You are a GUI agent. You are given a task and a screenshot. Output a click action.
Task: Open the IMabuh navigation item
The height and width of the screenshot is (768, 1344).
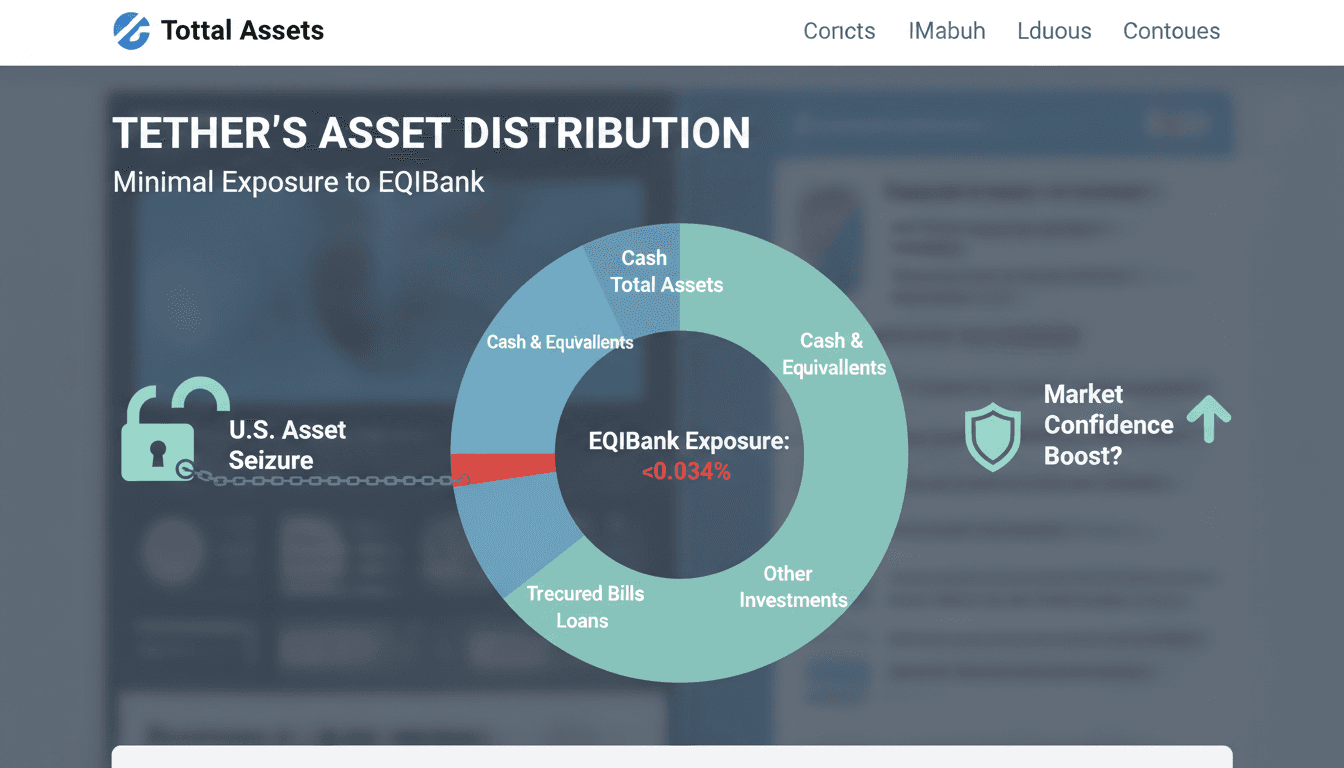(x=946, y=31)
